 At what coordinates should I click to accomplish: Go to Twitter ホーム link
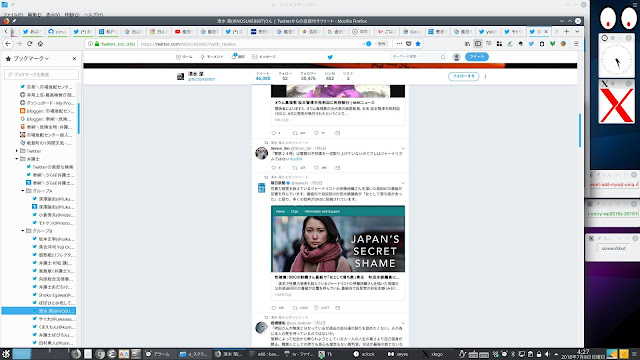click(x=184, y=57)
